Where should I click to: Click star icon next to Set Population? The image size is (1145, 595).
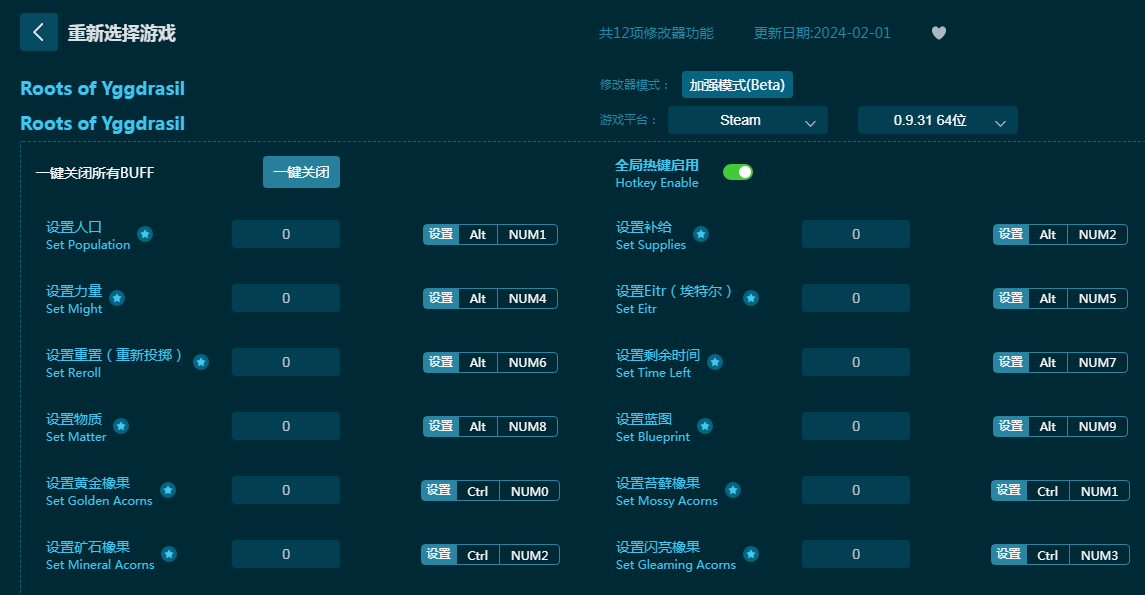point(145,234)
